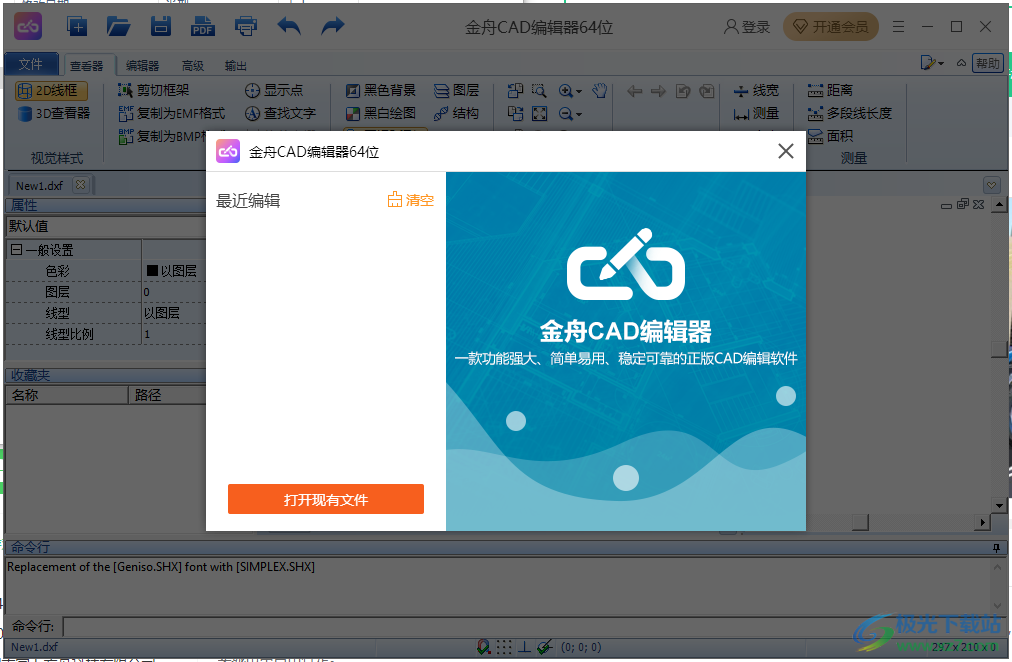Choose the 剪切框架 tool
The image size is (1012, 662).
[154, 90]
